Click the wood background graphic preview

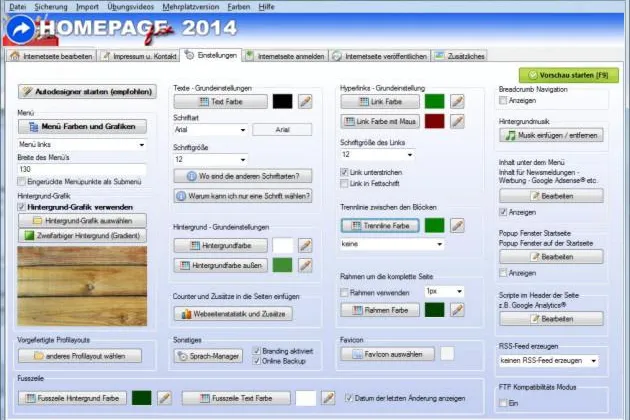pos(82,286)
